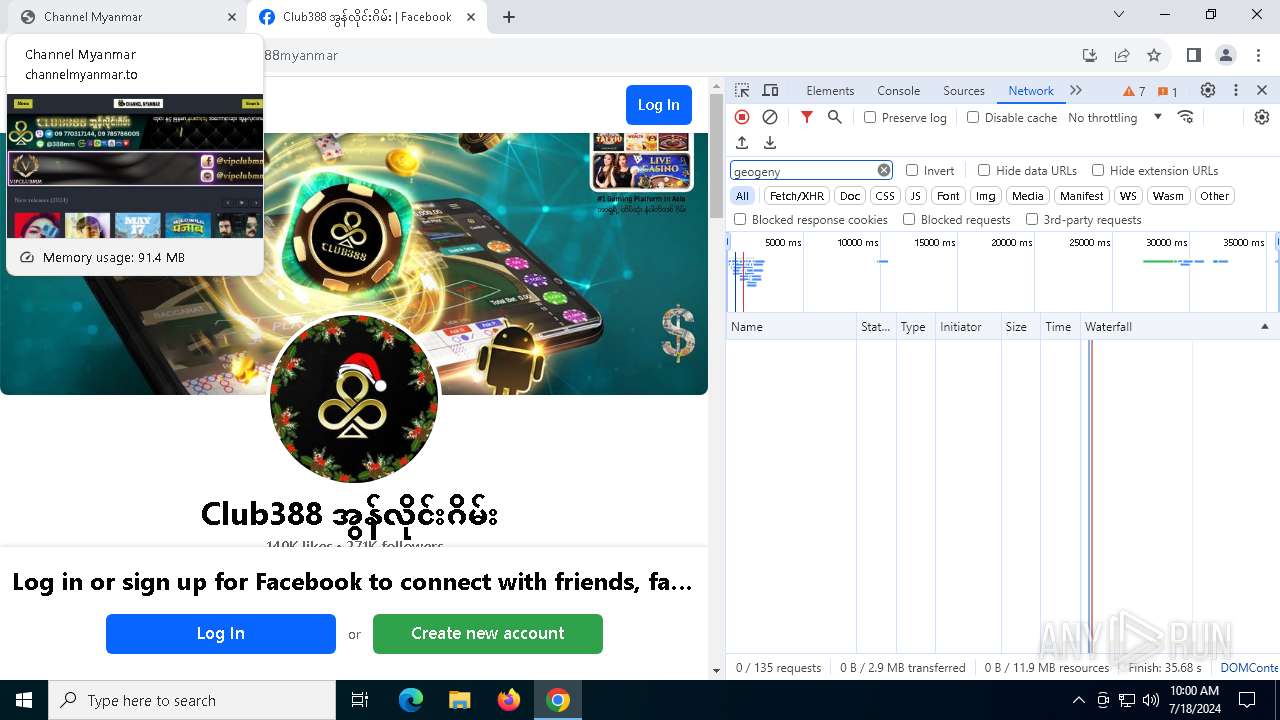Open Chrome three-dot menu
Screen dimensions: 1280x720
tap(1259, 55)
